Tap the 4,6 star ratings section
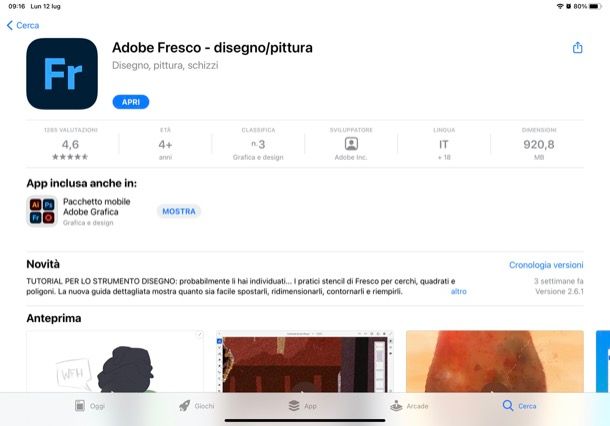This screenshot has width=610, height=426. click(x=70, y=144)
